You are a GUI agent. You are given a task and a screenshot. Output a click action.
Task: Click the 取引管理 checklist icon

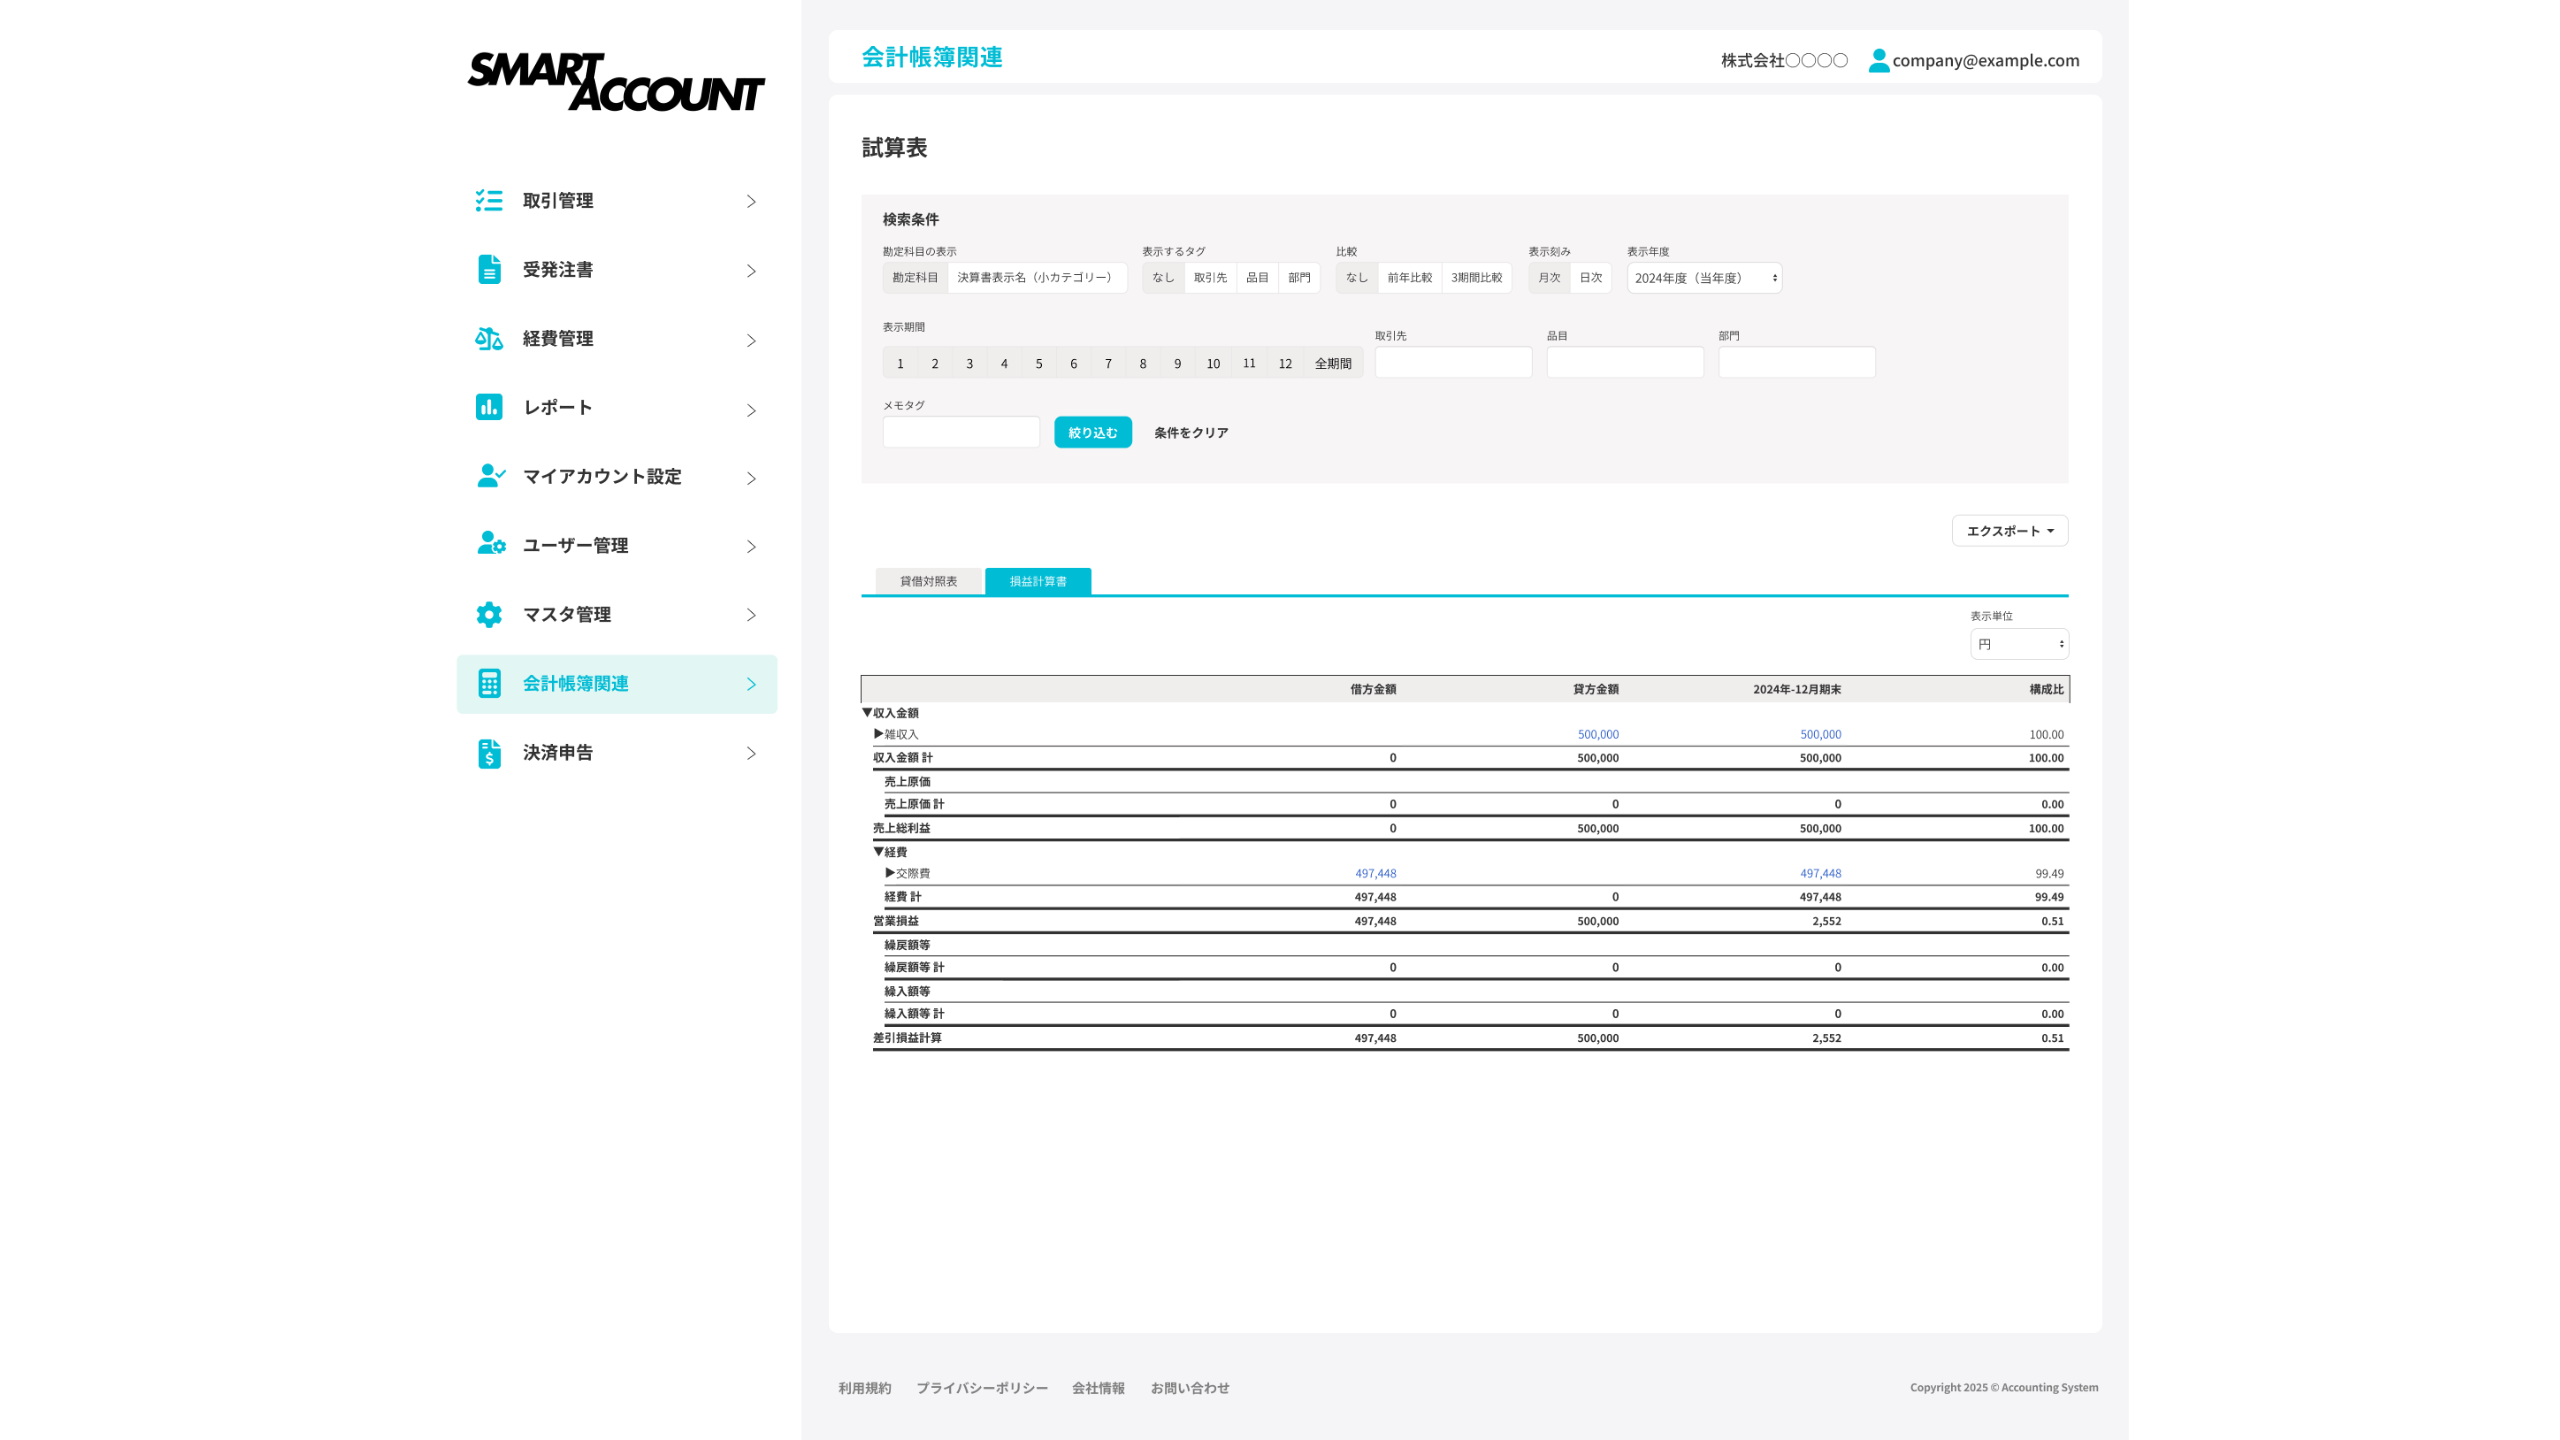[489, 201]
